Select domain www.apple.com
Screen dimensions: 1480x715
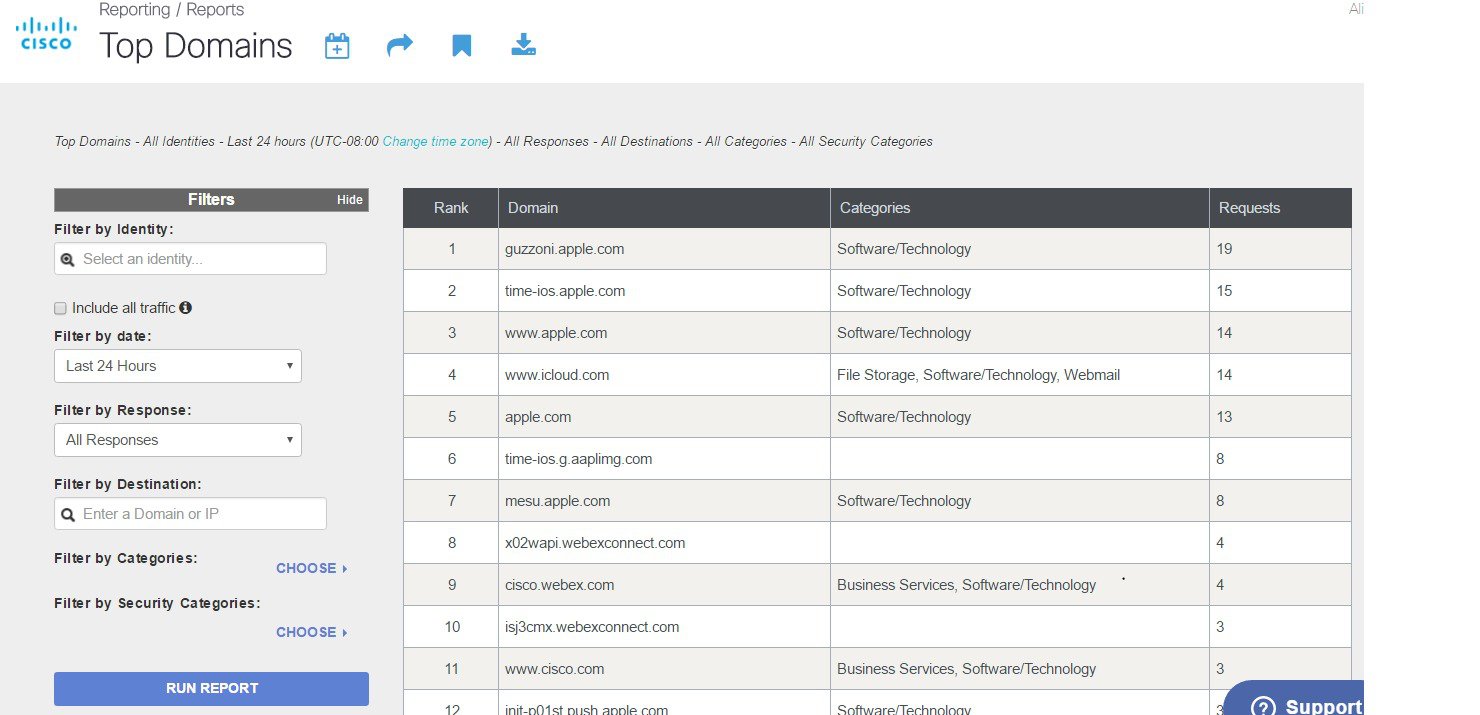557,333
